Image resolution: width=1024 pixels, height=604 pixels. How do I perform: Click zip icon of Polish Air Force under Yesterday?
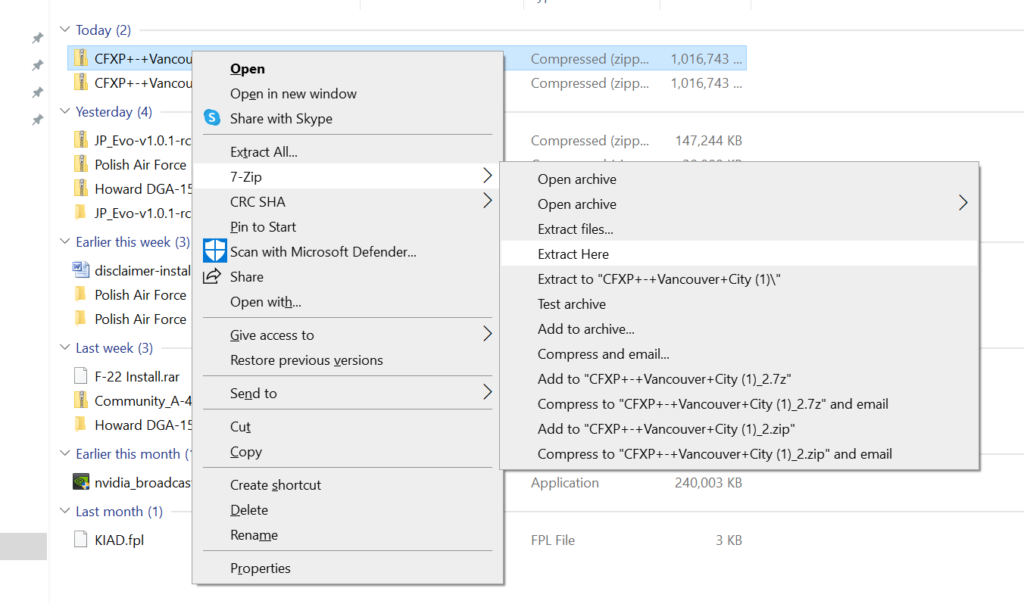point(81,164)
